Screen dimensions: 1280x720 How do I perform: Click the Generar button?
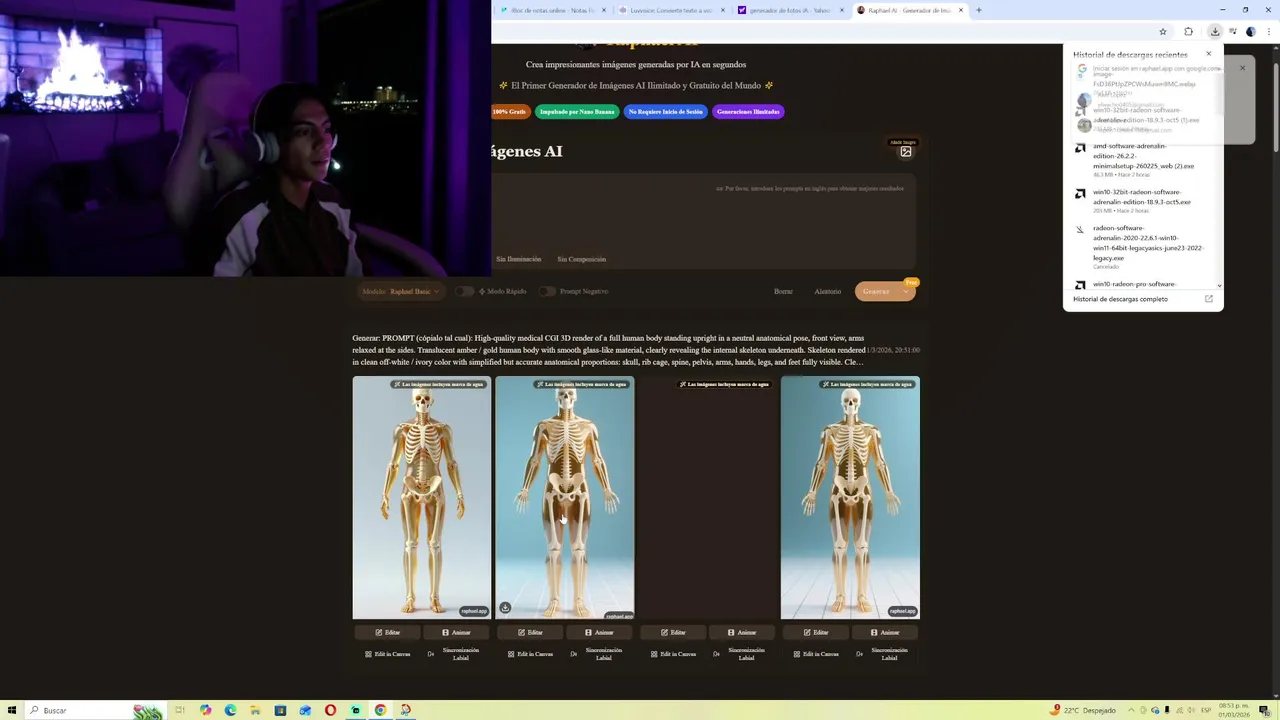pos(876,291)
